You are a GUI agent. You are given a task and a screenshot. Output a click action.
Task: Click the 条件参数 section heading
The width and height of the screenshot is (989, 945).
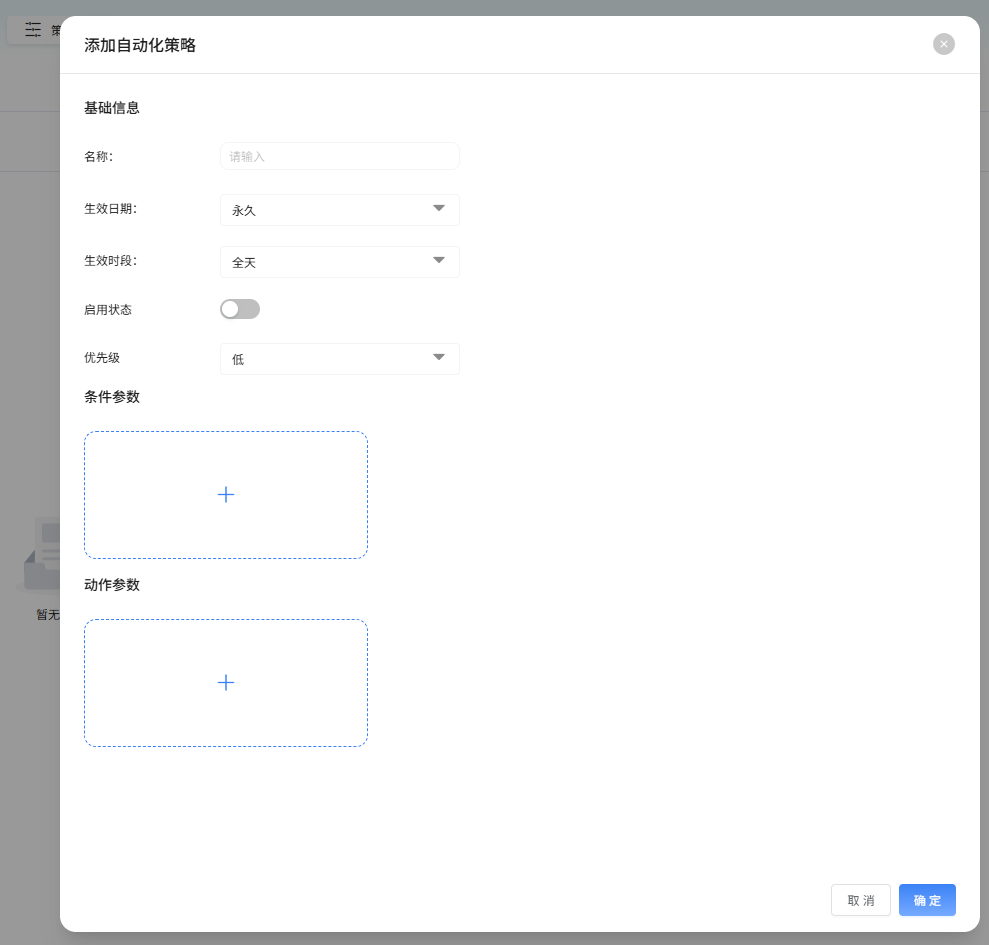(112, 397)
